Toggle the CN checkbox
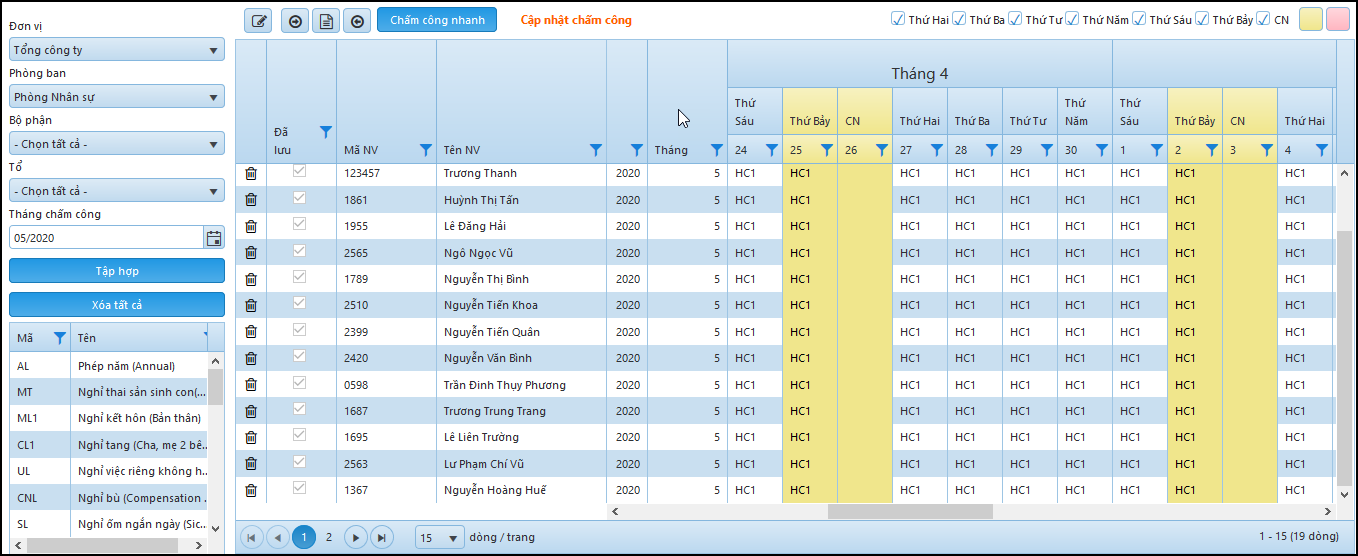Image resolution: width=1358 pixels, height=556 pixels. (1264, 19)
